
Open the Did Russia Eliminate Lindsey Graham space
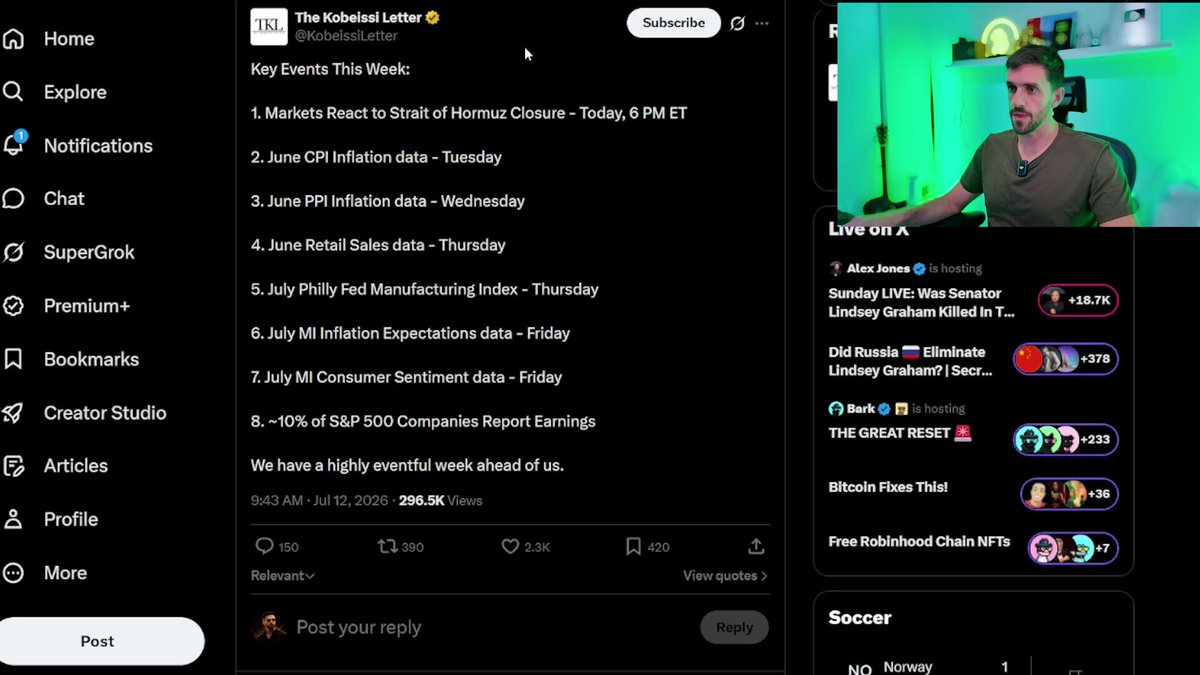coord(911,361)
